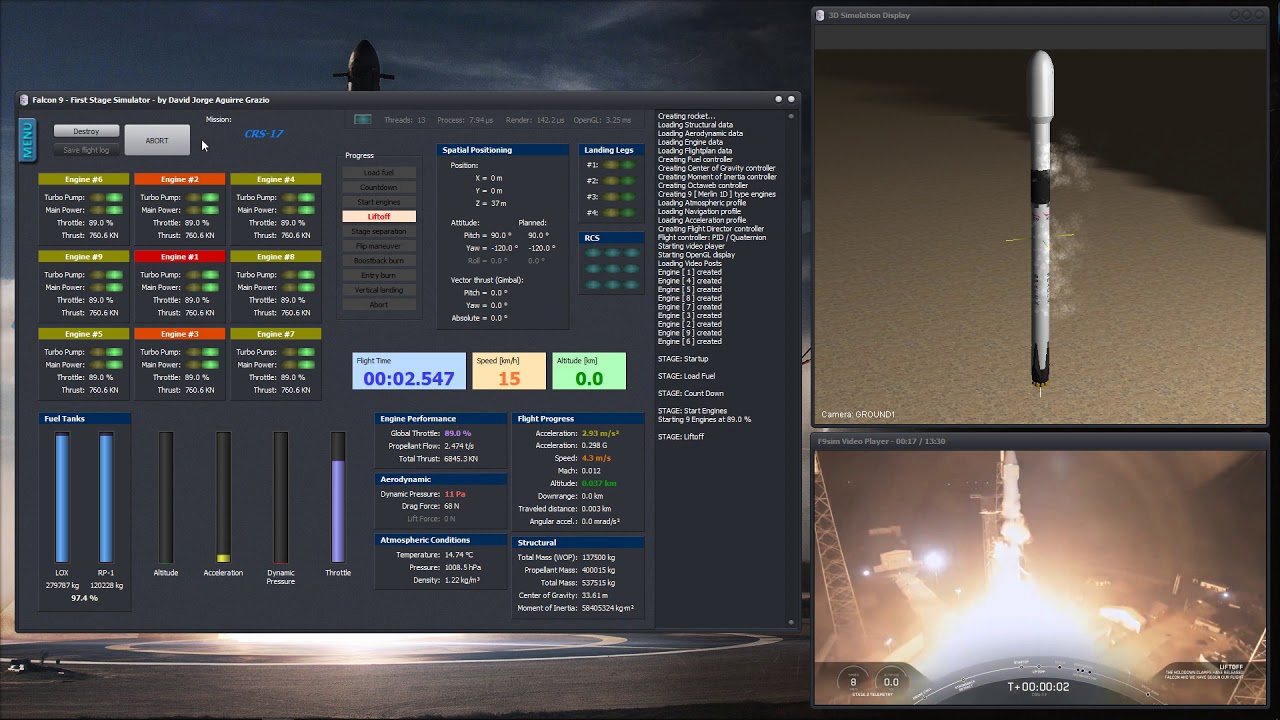
Task: Click the Engine #9 header label
Action: [84, 257]
